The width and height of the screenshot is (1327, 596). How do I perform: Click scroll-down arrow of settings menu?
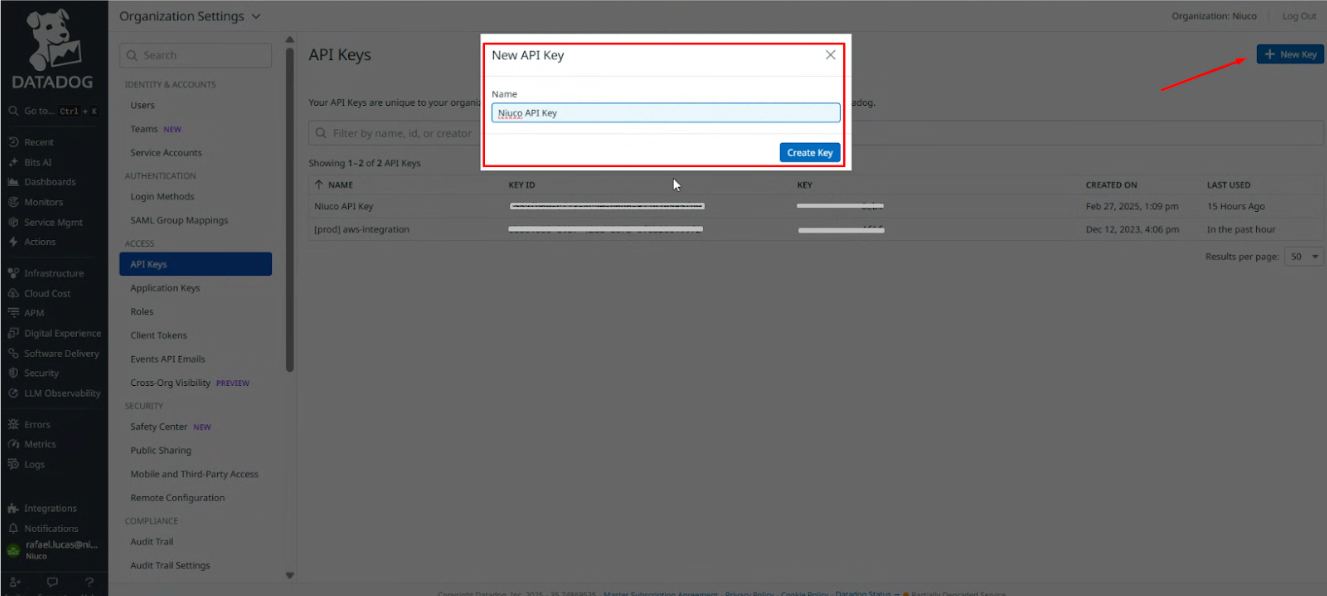coord(290,575)
